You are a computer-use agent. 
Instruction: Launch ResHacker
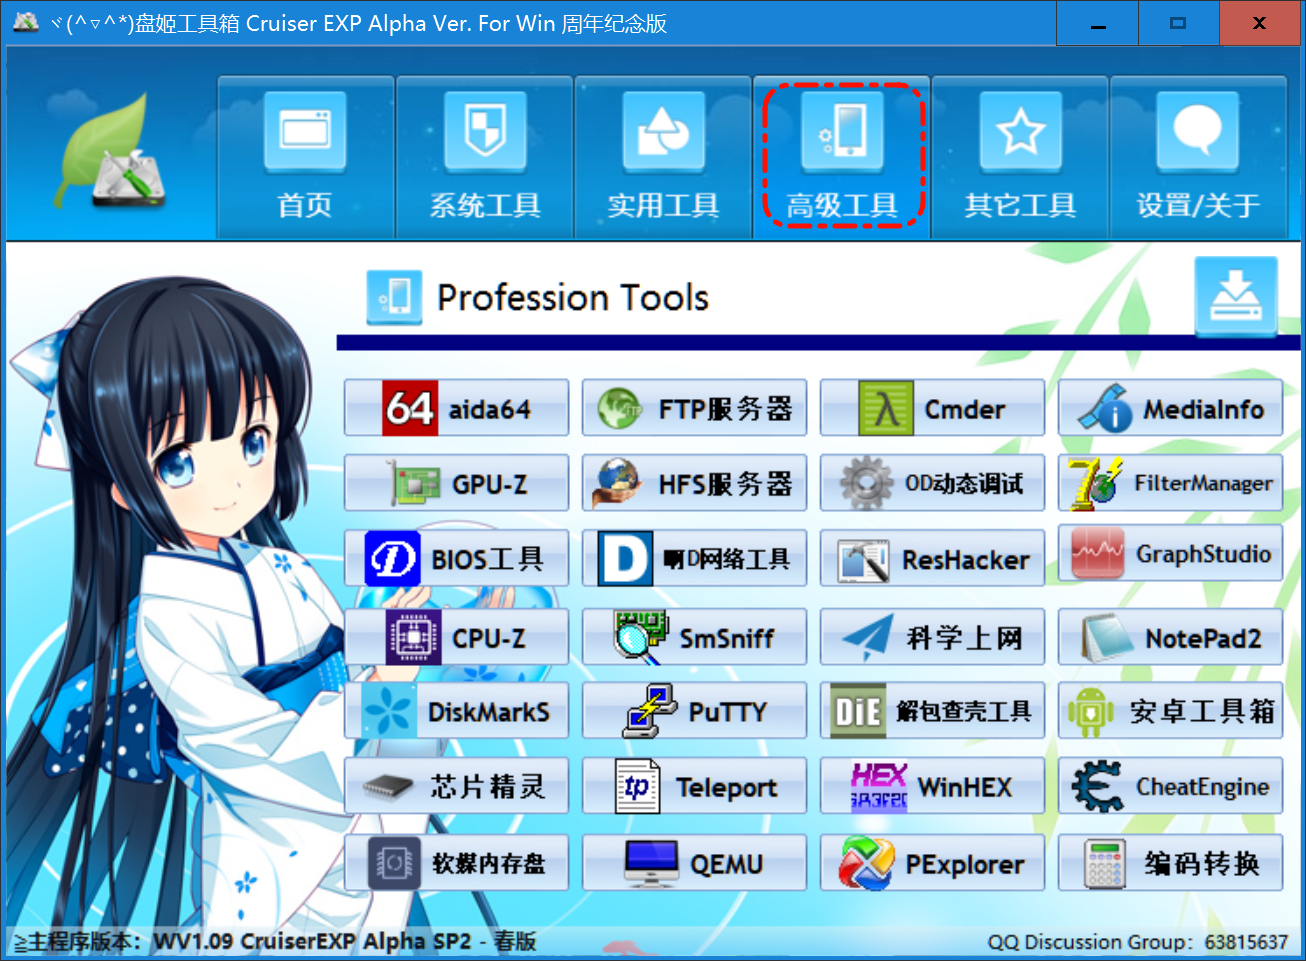932,558
